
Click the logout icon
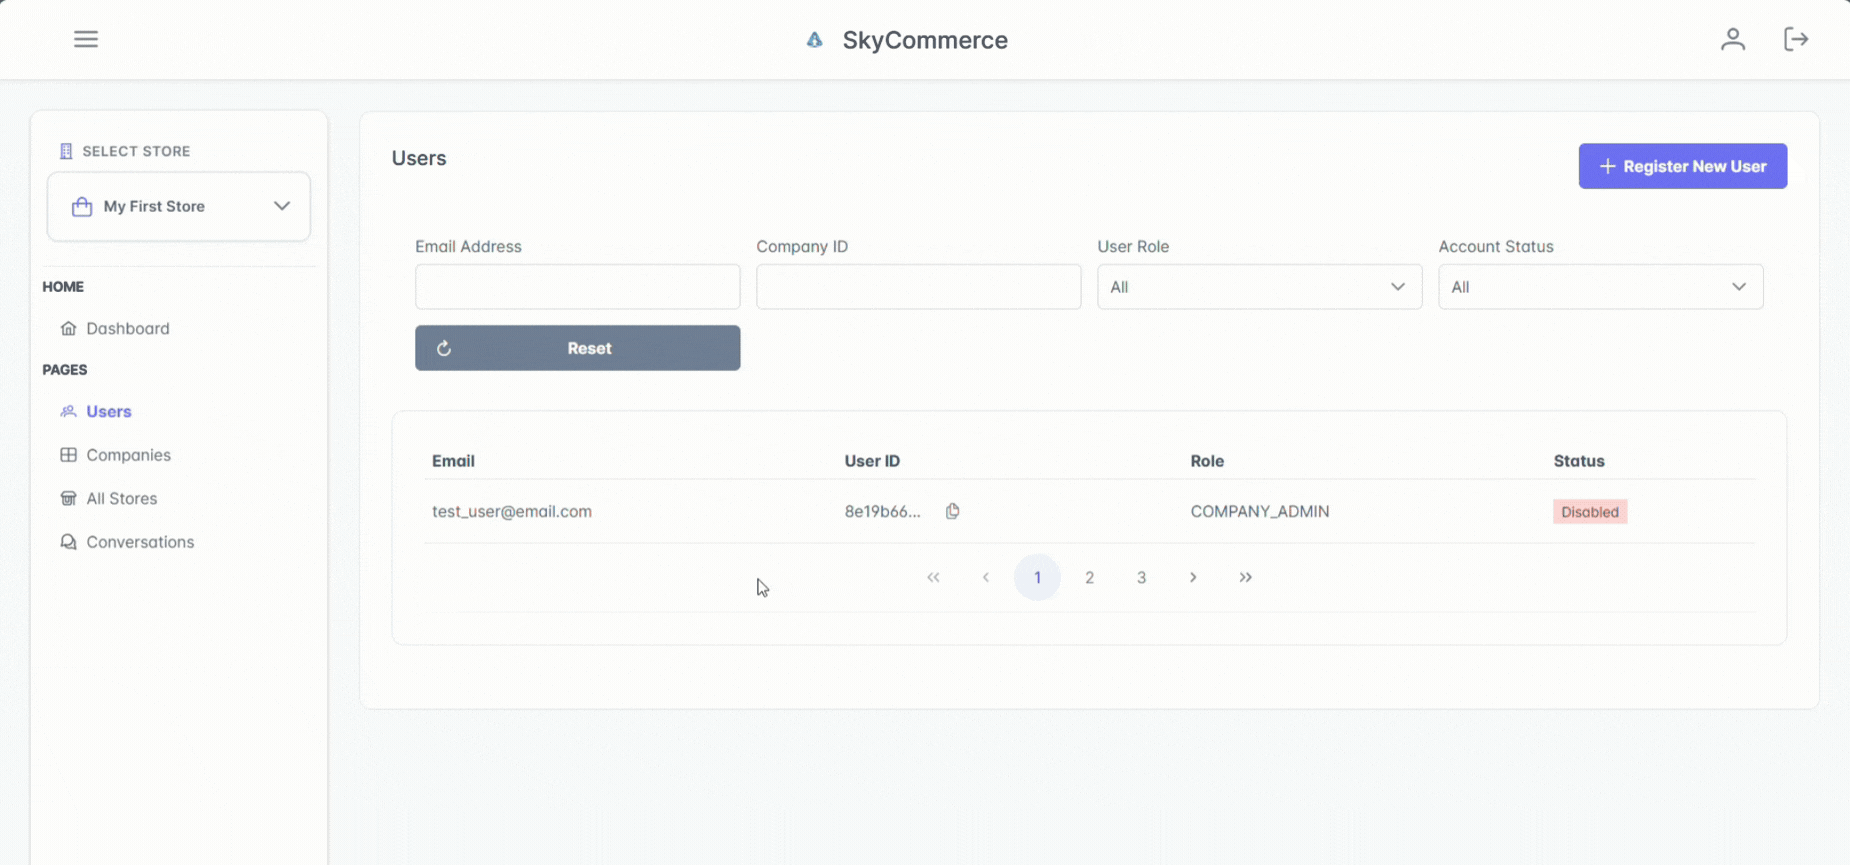(x=1796, y=39)
